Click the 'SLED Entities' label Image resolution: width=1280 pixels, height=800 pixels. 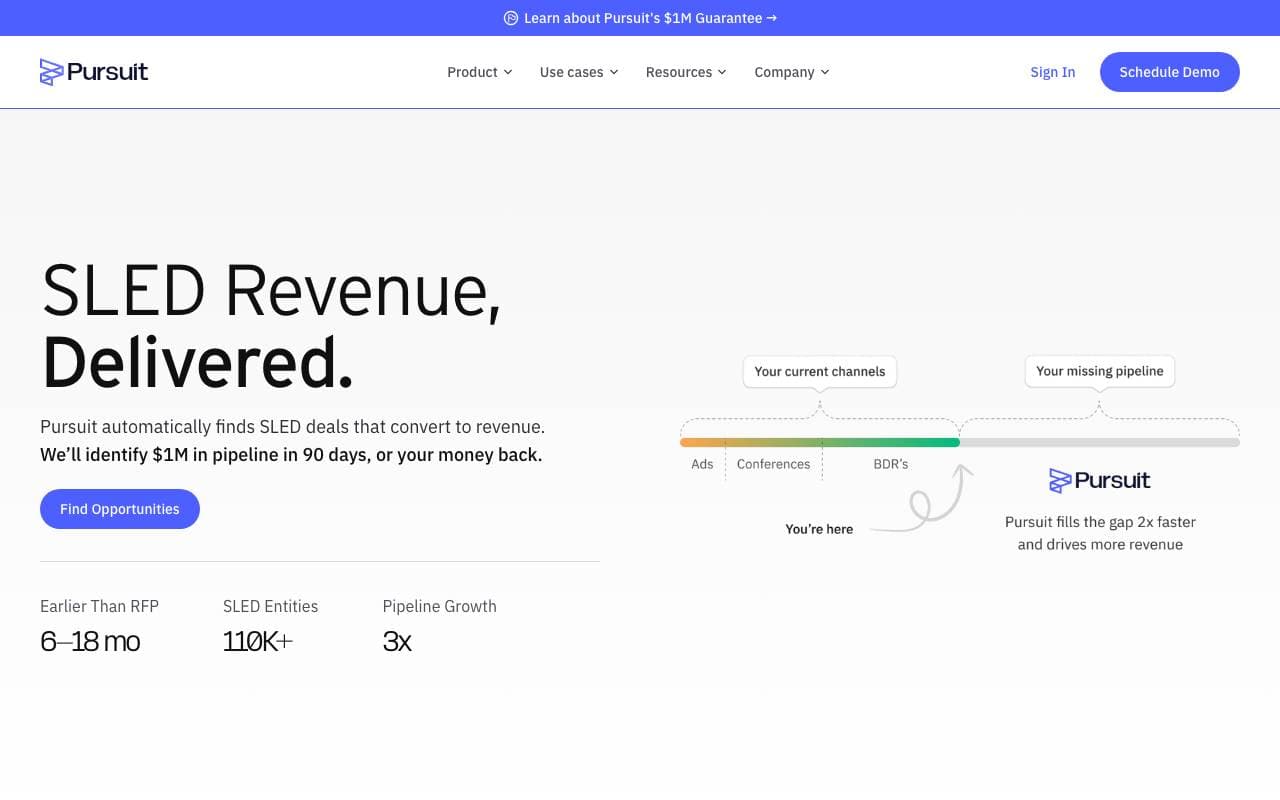pyautogui.click(x=270, y=606)
